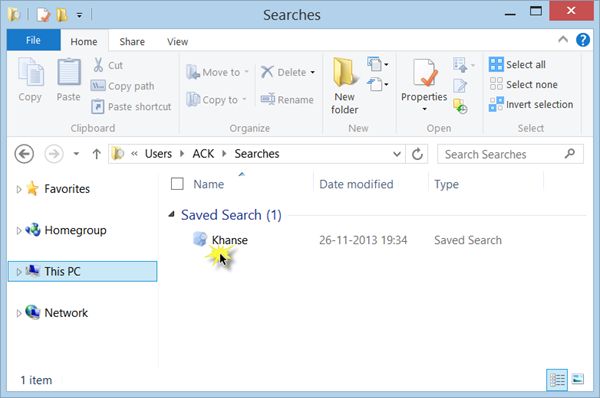The image size is (600, 398).
Task: Switch to details view button
Action: click(557, 380)
